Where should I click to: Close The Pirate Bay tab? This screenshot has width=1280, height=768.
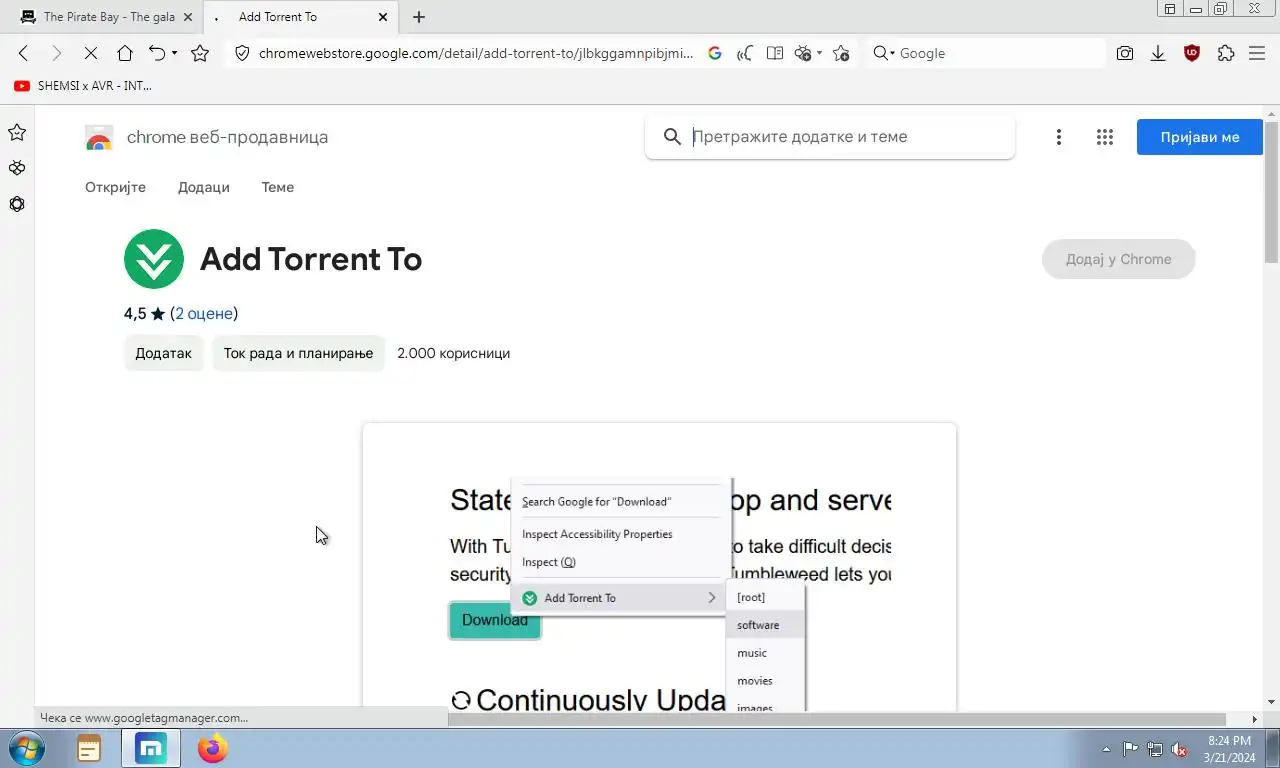coord(187,17)
